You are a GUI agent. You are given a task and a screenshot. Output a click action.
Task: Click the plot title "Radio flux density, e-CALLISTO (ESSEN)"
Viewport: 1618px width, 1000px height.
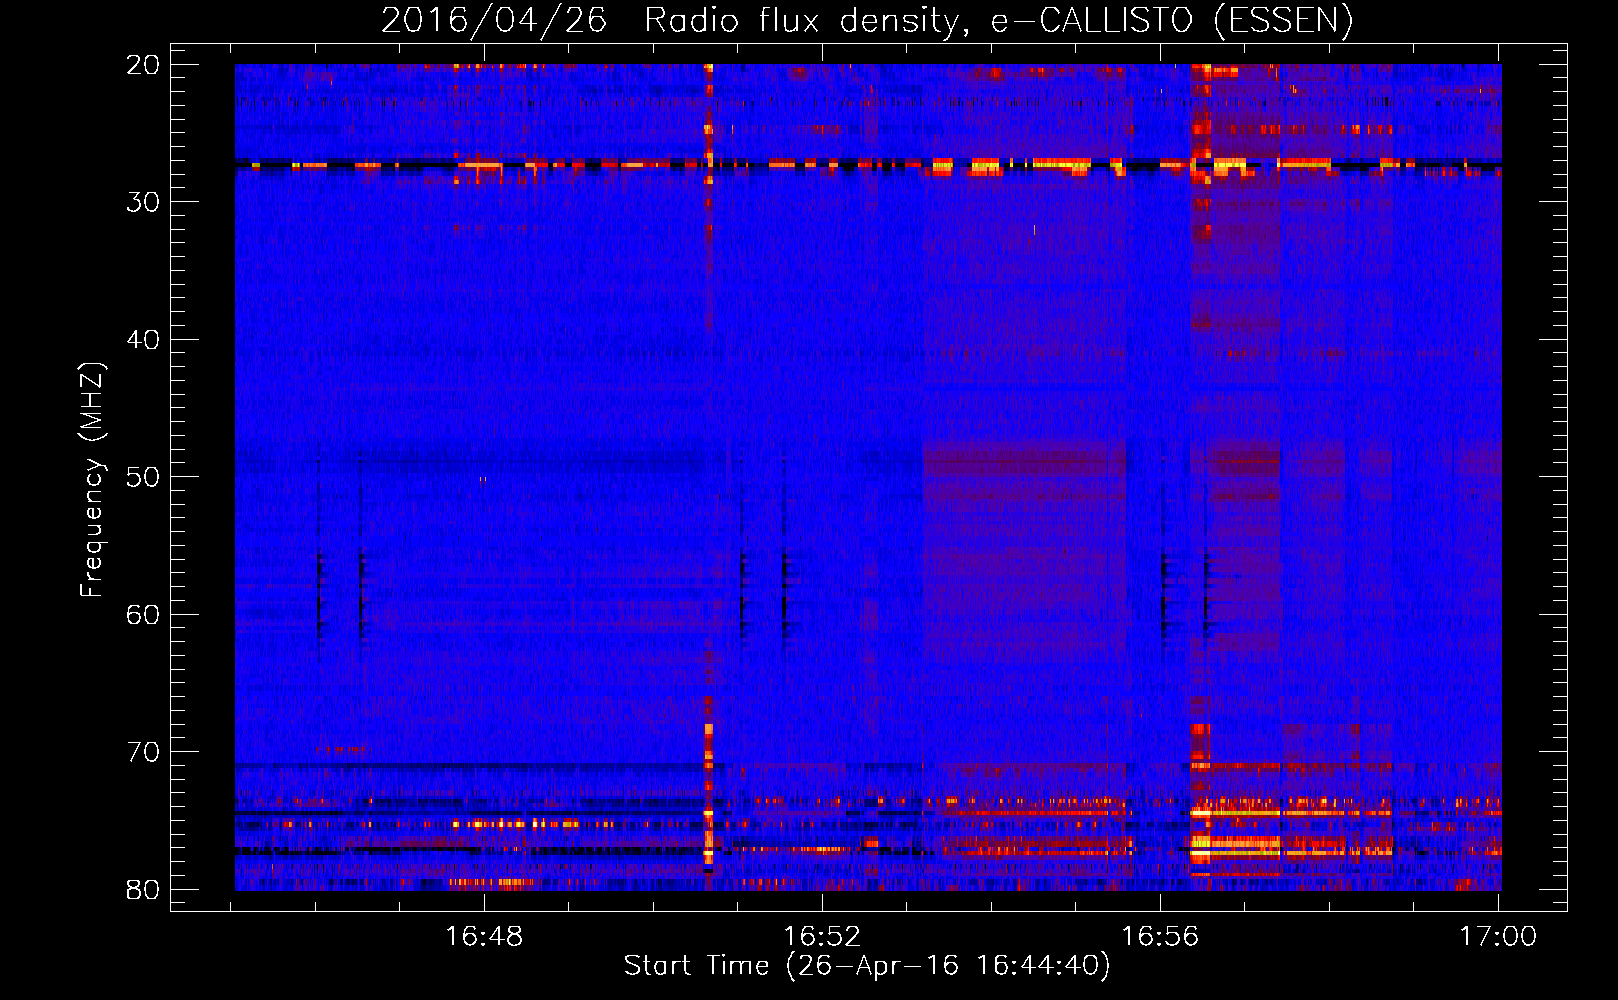click(998, 20)
